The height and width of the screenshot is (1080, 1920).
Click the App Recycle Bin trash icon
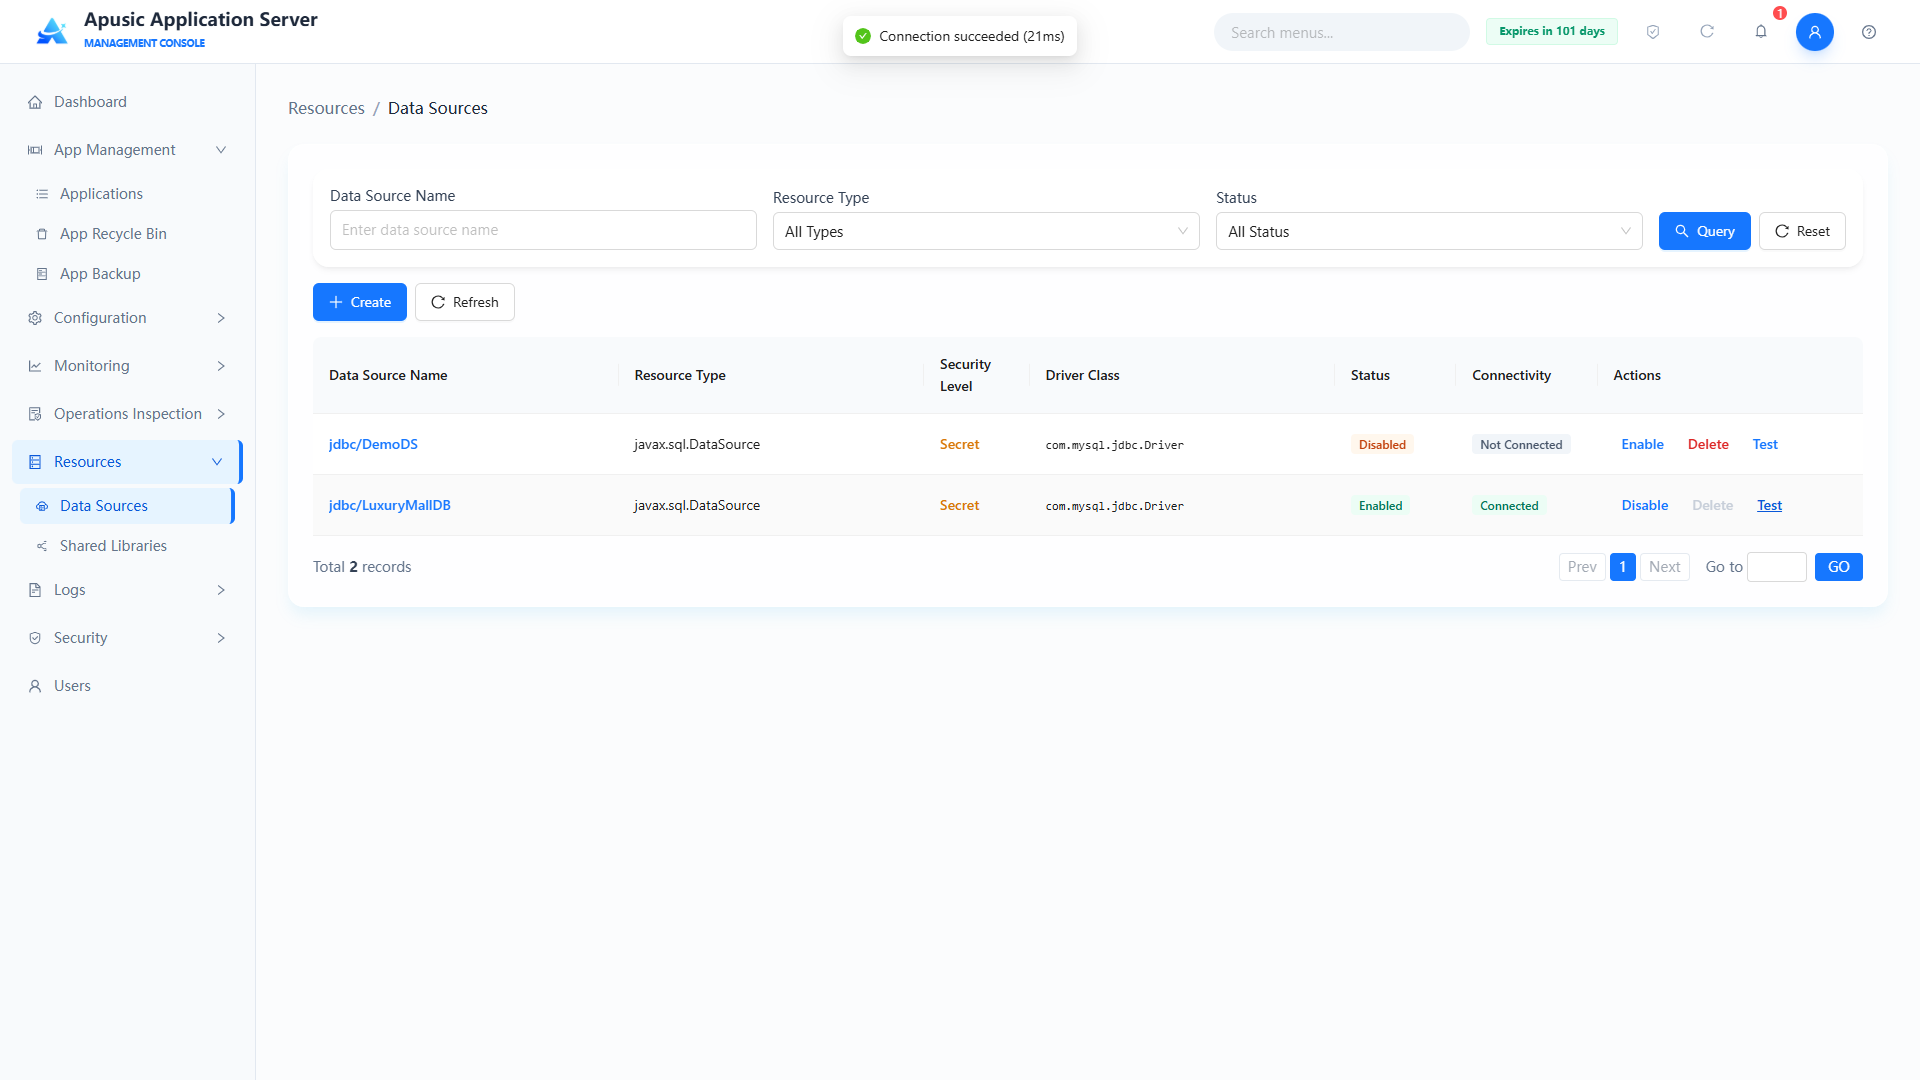pos(42,234)
